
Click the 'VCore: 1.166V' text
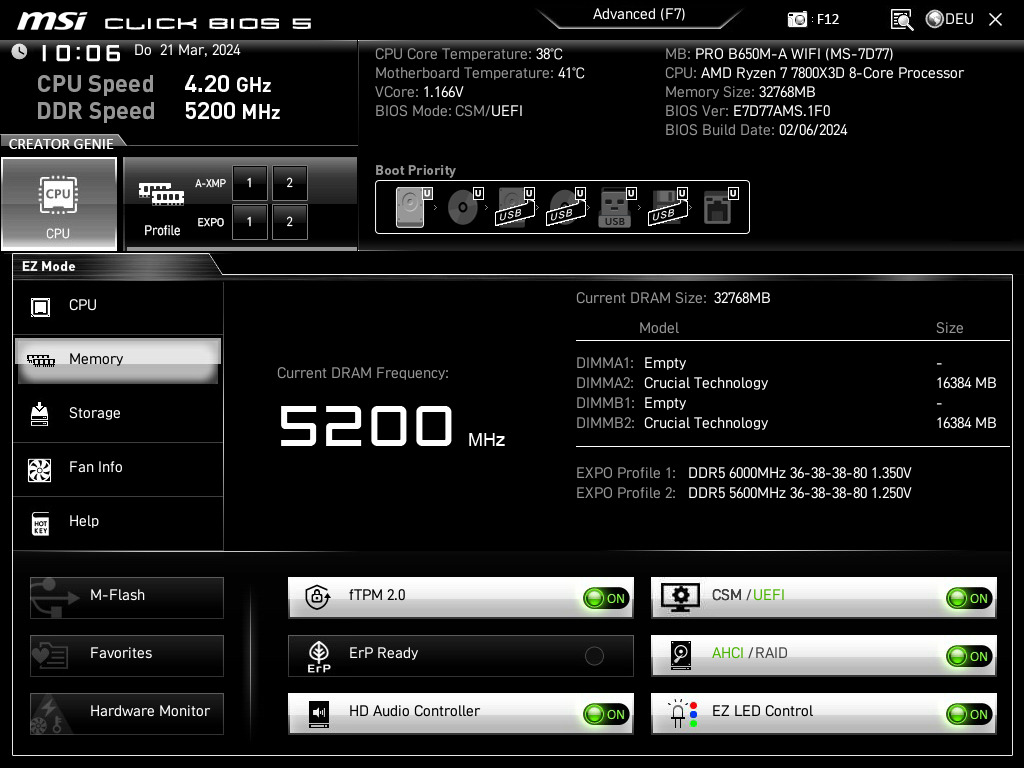point(419,92)
